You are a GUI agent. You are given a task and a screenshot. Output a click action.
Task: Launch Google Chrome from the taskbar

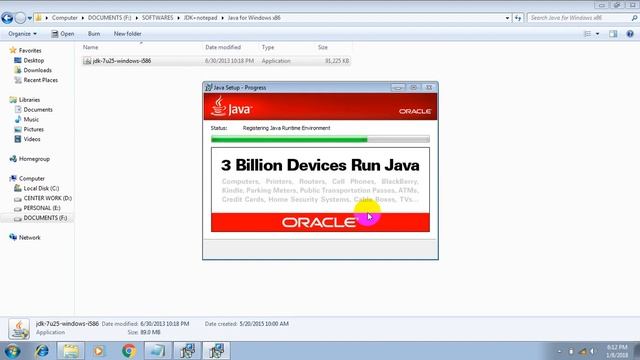click(x=129, y=351)
